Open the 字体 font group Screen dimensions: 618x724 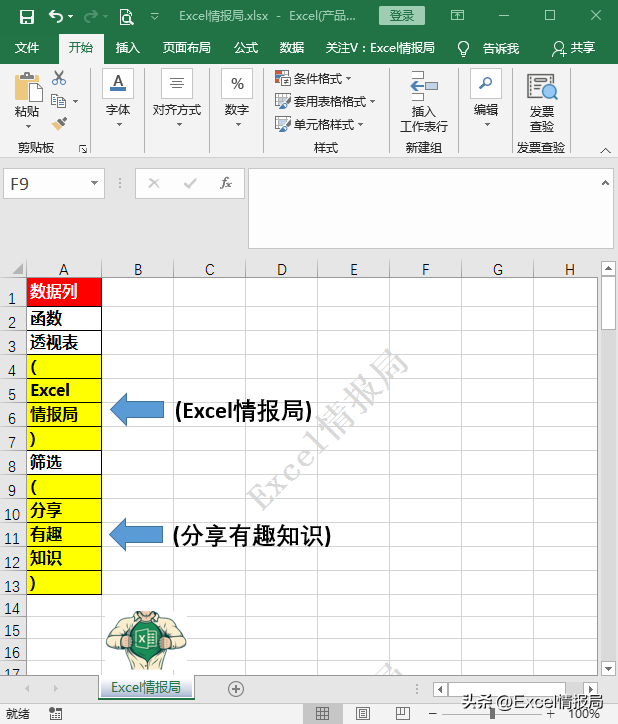coord(118,98)
